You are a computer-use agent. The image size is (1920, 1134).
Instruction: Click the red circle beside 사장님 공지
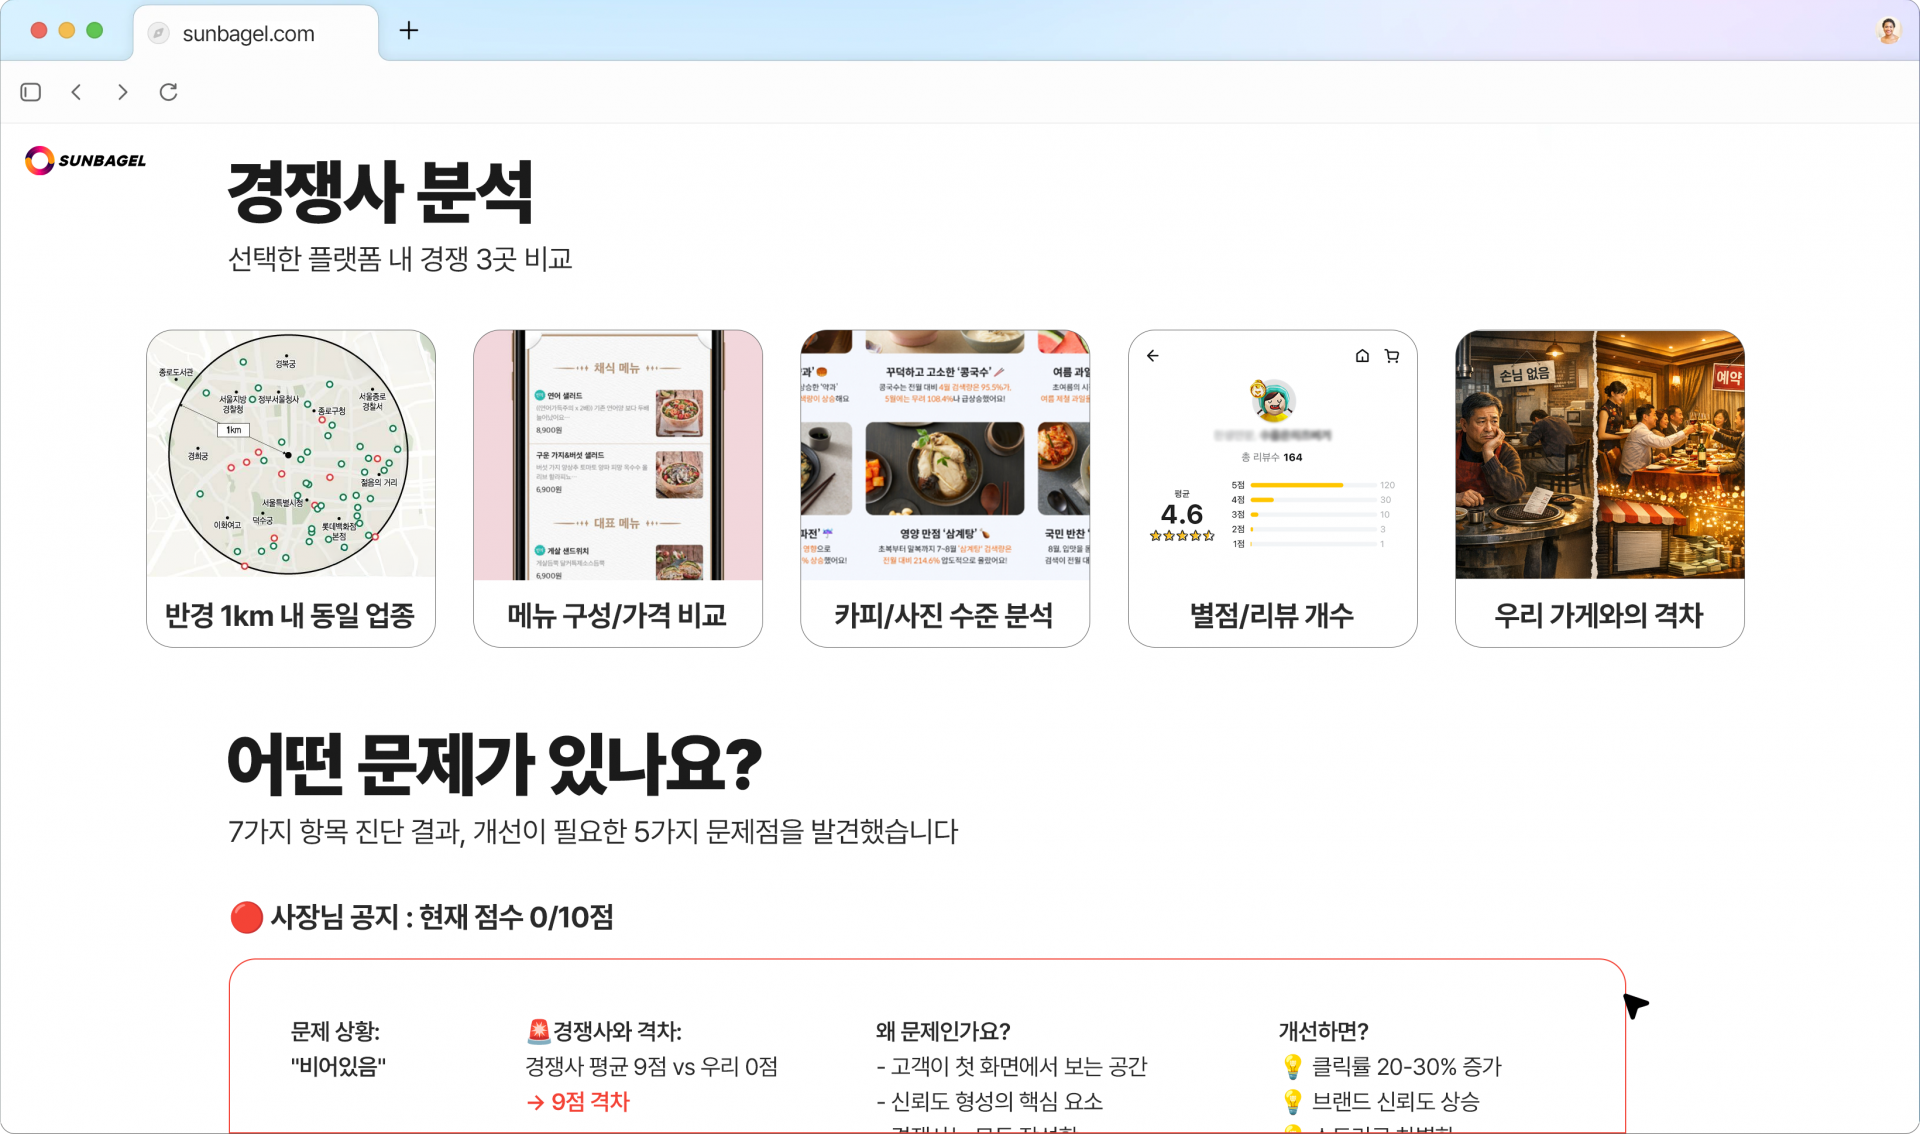(x=246, y=917)
